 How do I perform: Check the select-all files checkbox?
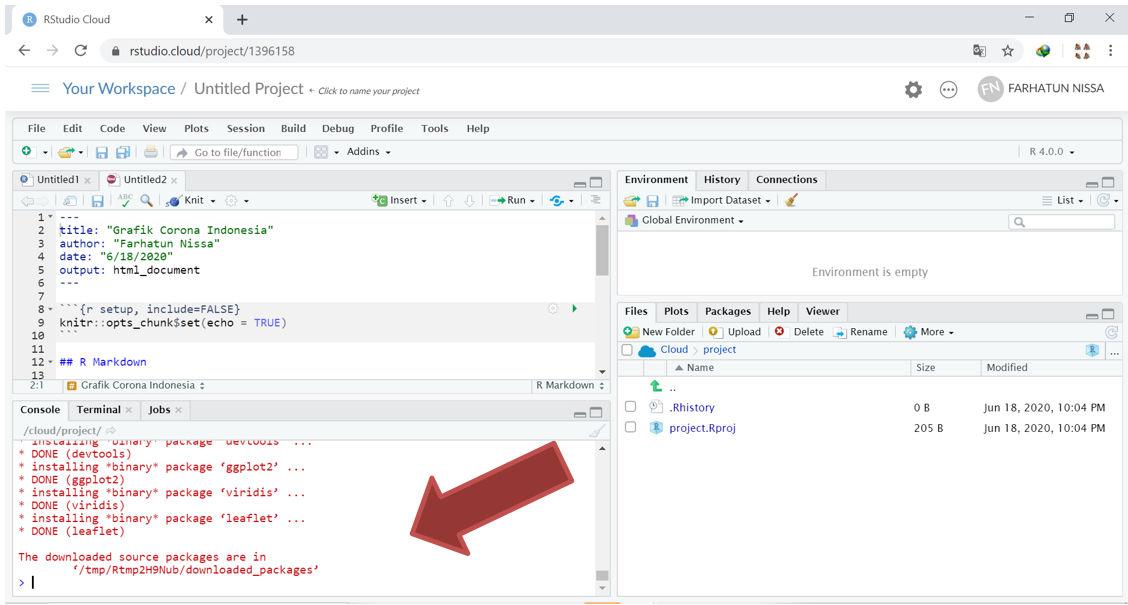pyautogui.click(x=627, y=350)
